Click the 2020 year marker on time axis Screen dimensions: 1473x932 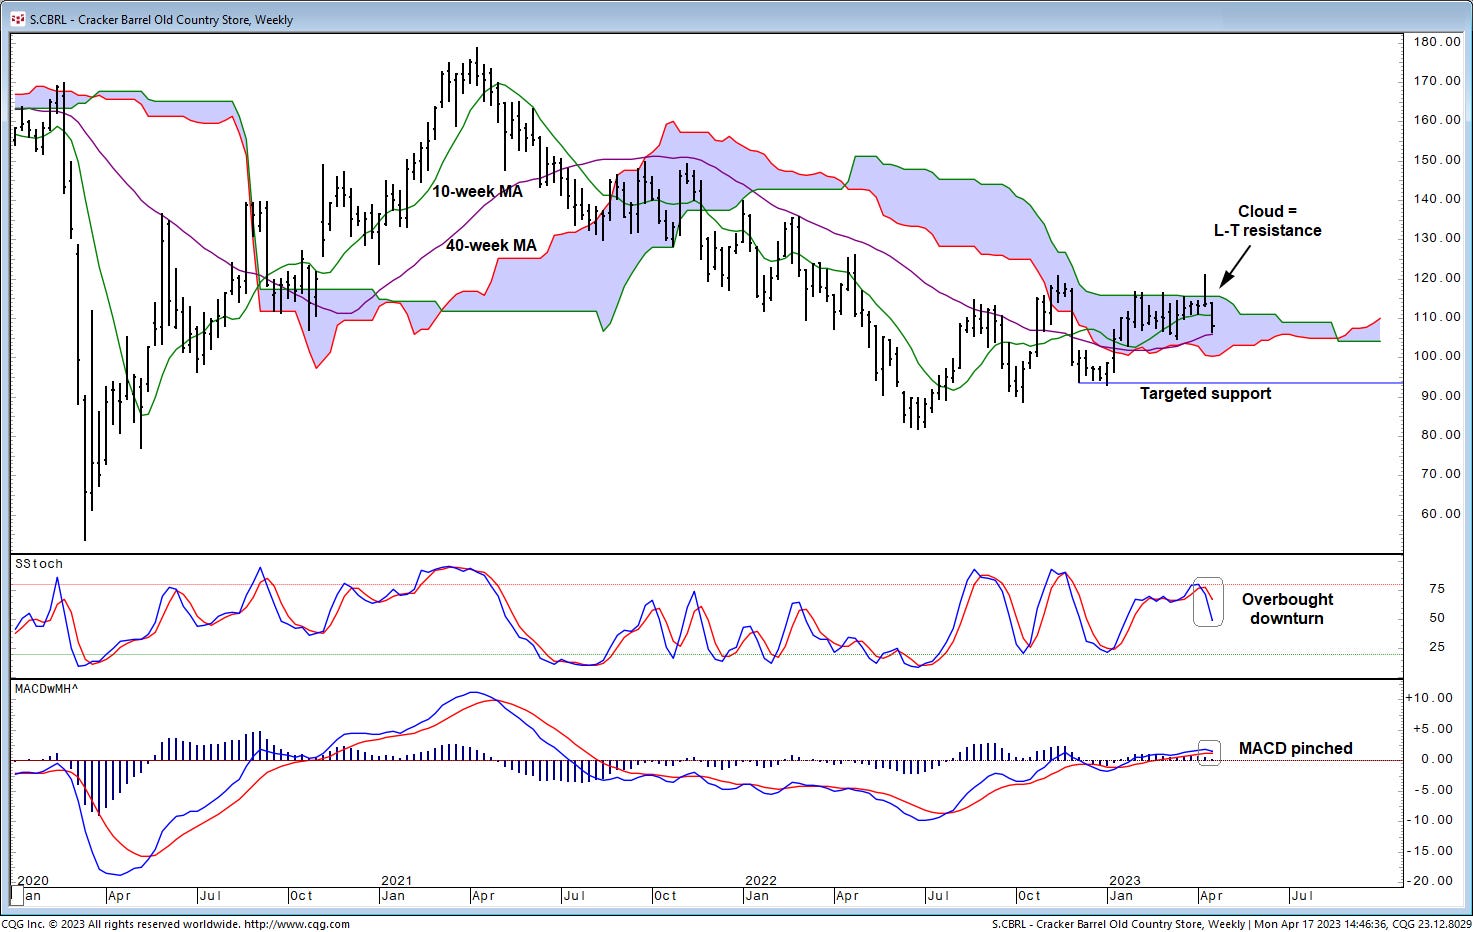(x=32, y=881)
